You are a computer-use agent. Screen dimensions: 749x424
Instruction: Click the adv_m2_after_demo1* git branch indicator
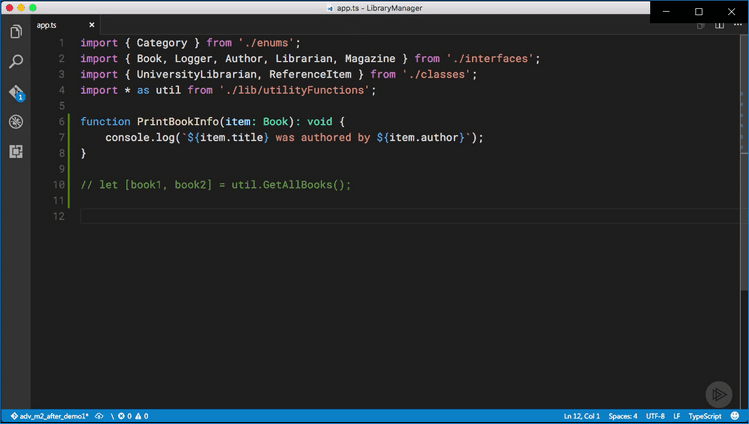(x=50, y=416)
